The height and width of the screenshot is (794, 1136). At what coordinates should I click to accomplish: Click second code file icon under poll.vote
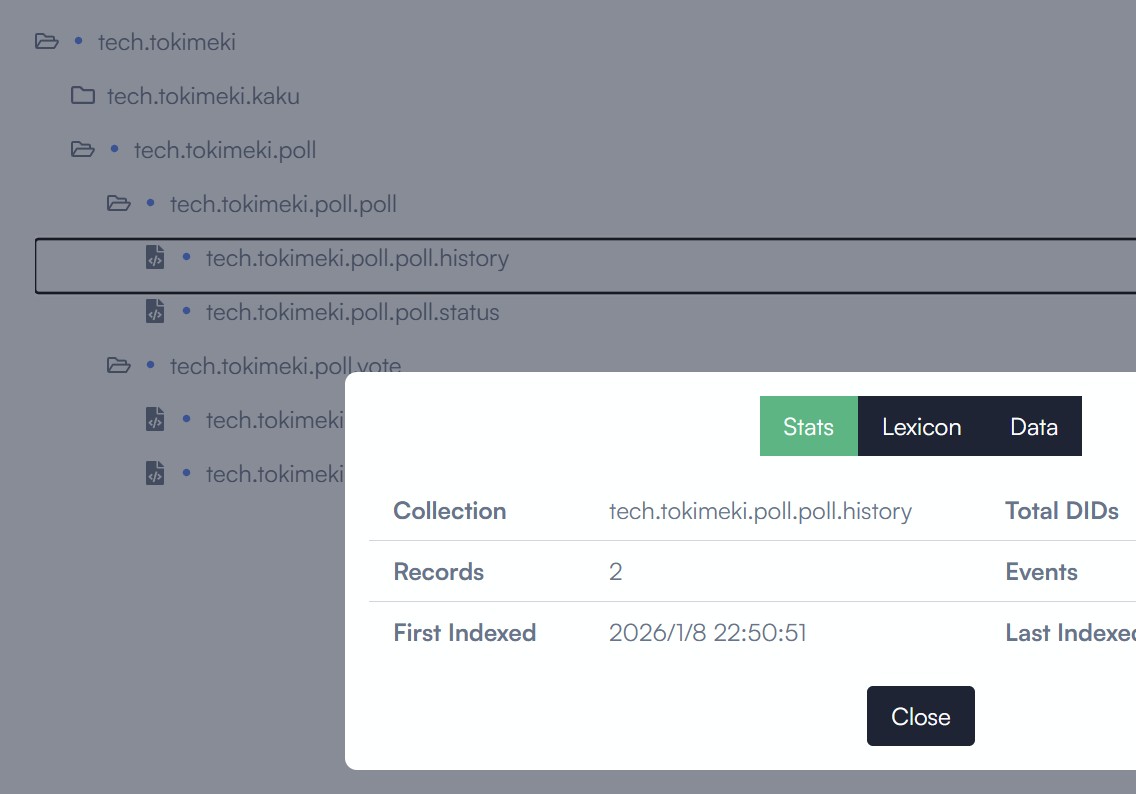(154, 474)
